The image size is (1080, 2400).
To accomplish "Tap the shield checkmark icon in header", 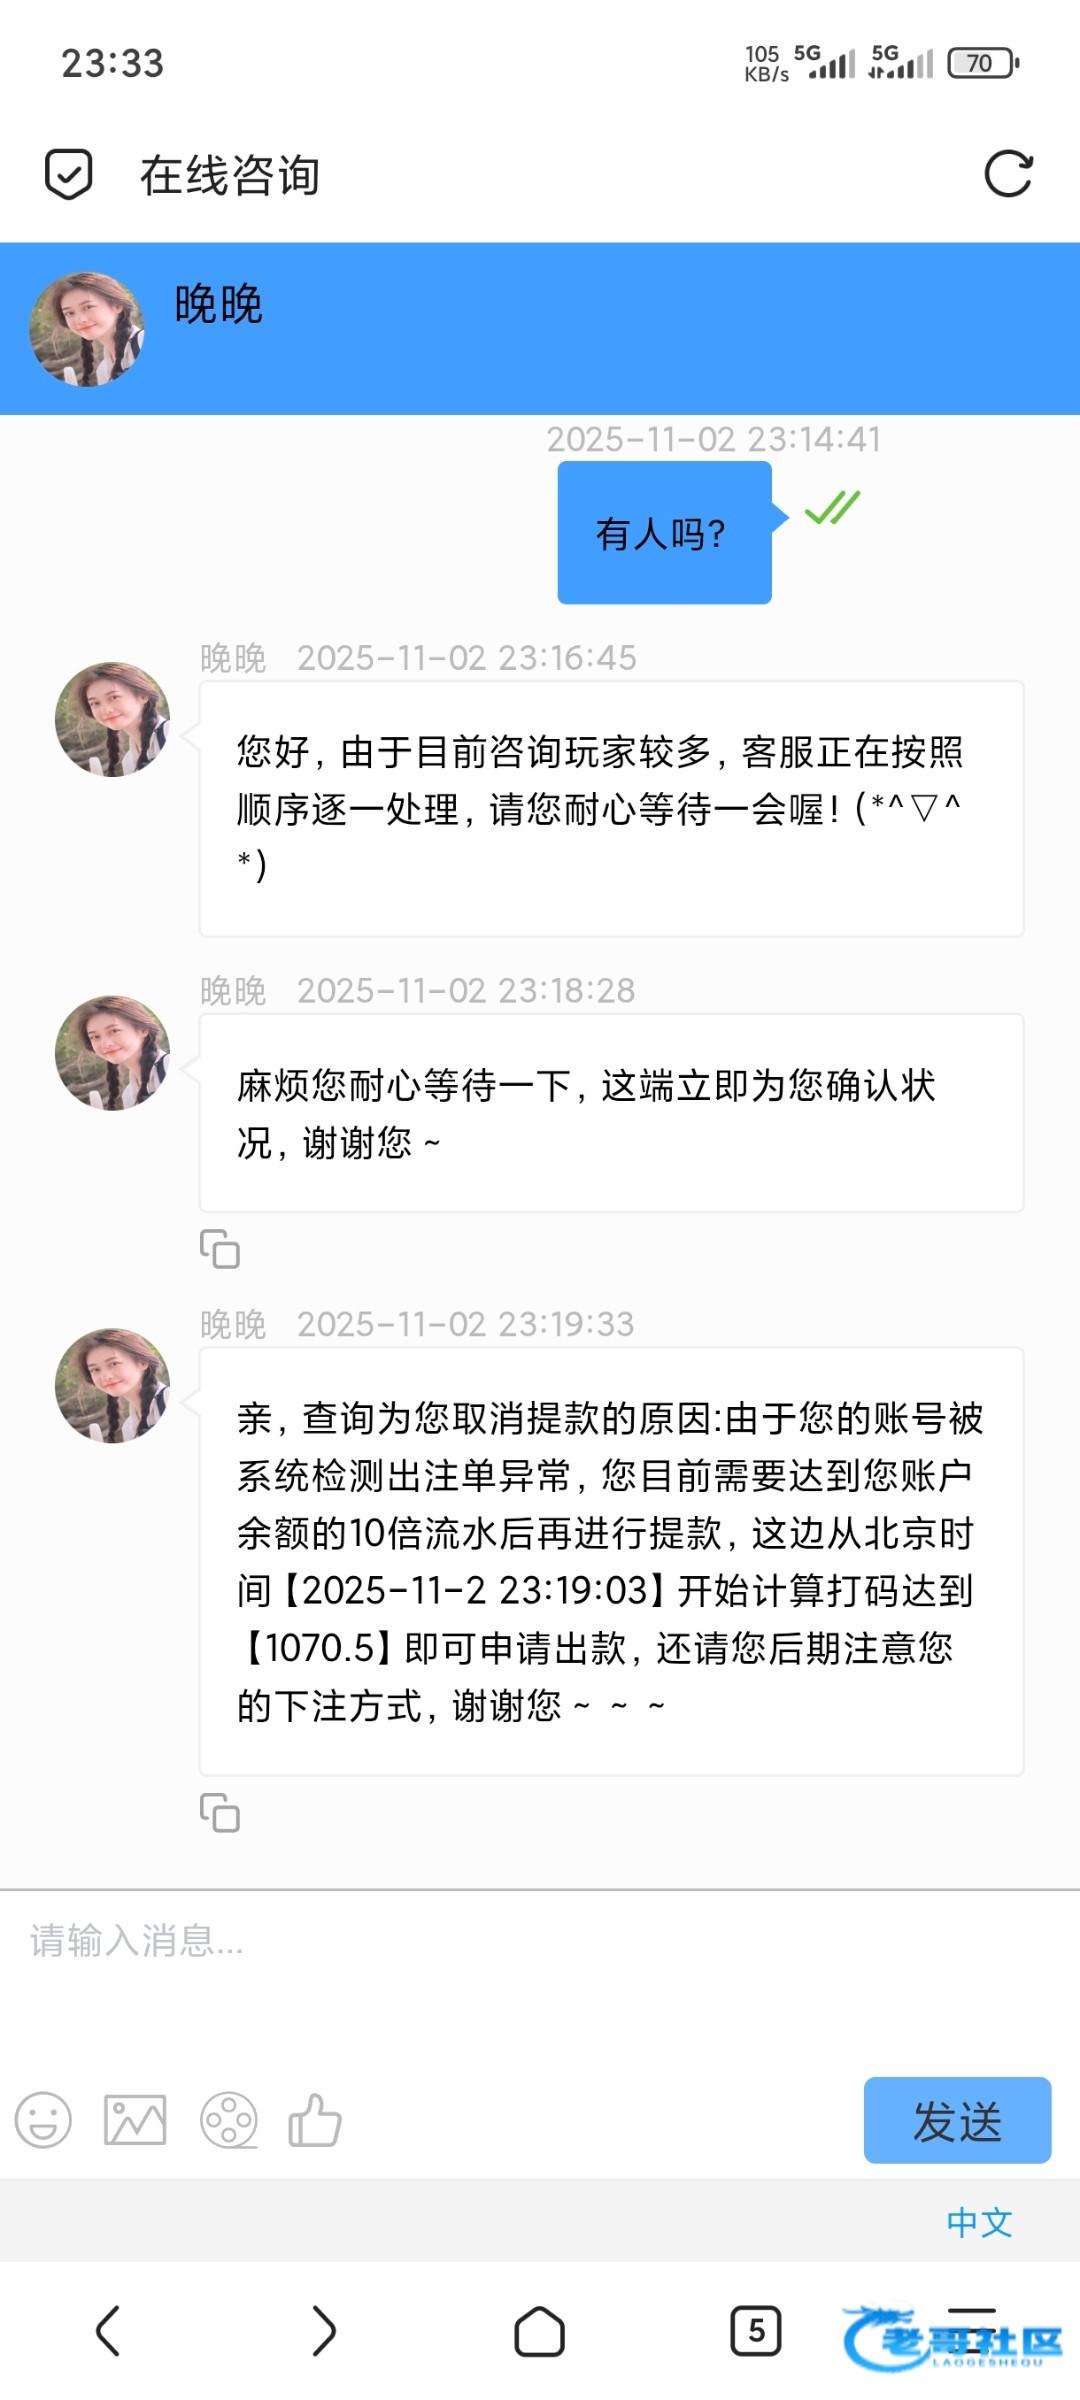I will [x=69, y=175].
